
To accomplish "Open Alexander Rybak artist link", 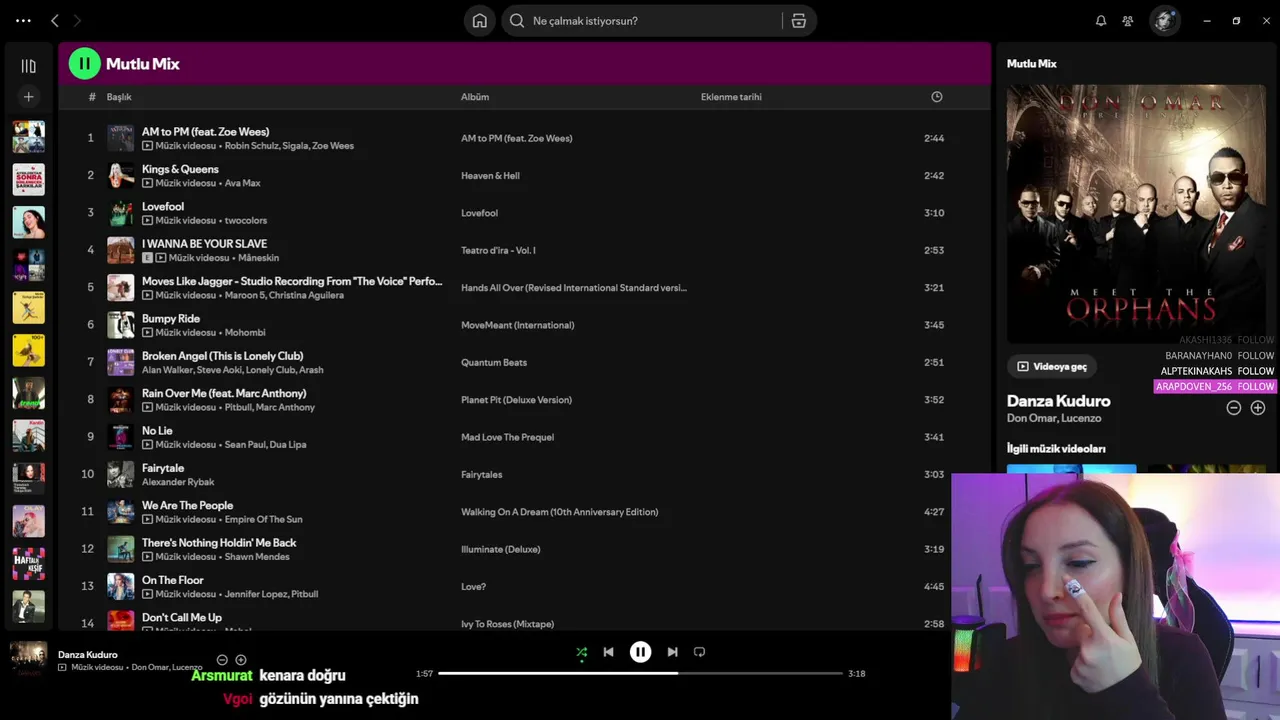I will pyautogui.click(x=178, y=482).
